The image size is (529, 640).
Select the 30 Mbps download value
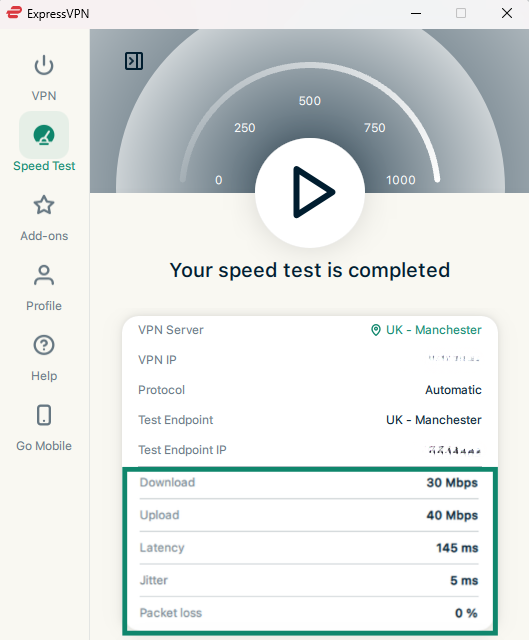point(452,482)
